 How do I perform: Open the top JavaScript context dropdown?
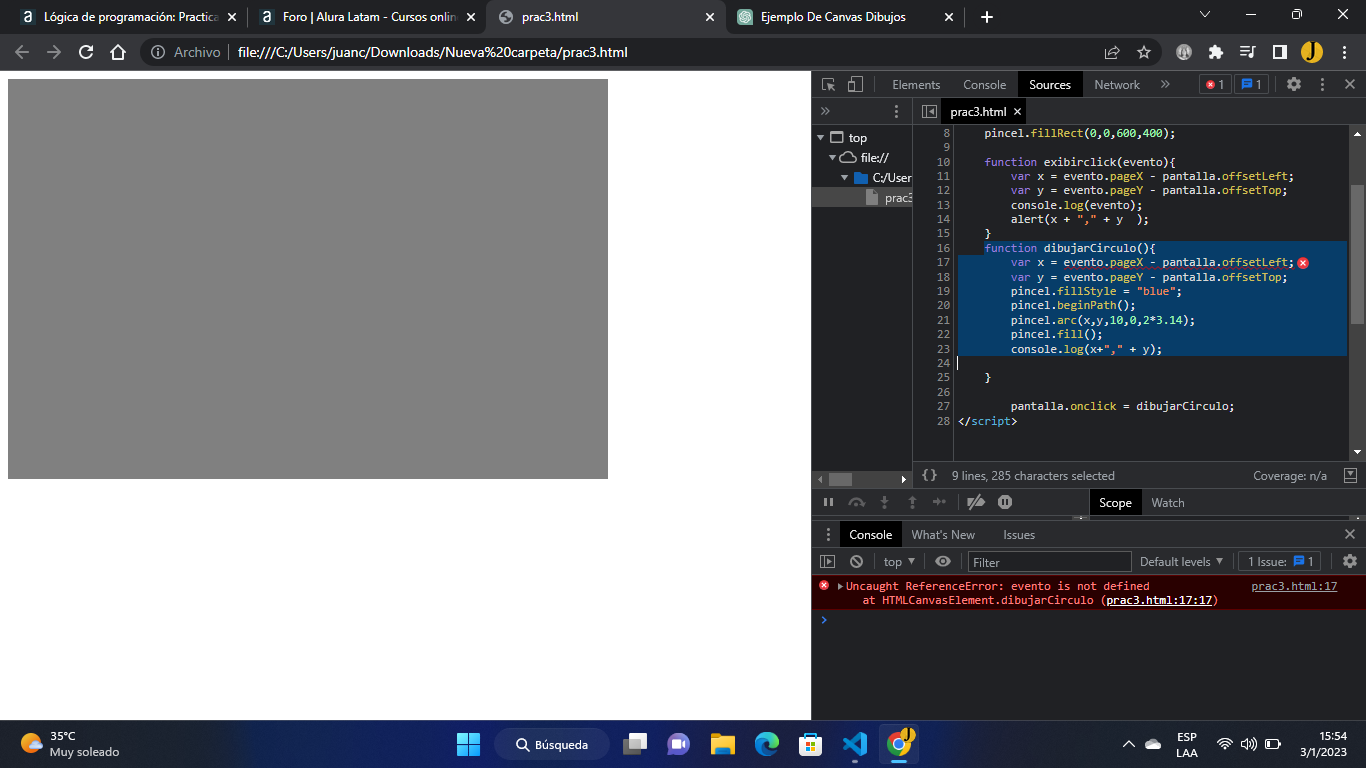pyautogui.click(x=899, y=562)
